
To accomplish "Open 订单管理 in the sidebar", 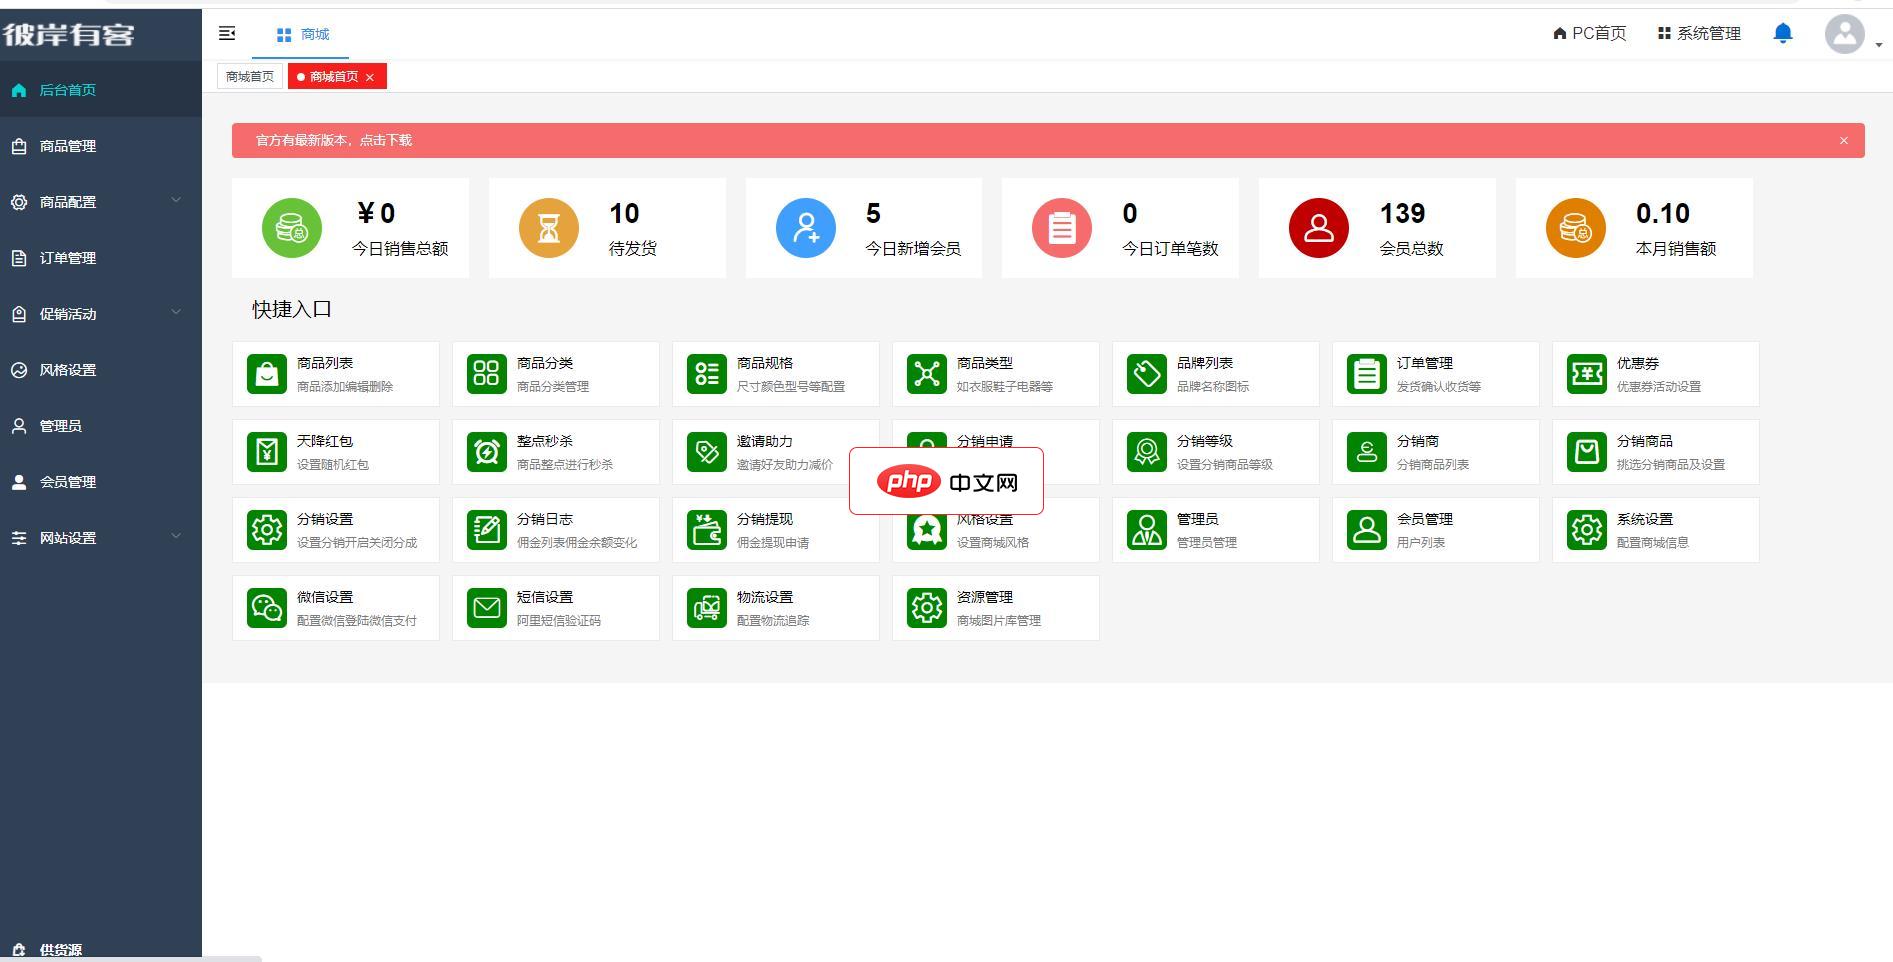I will click(68, 258).
